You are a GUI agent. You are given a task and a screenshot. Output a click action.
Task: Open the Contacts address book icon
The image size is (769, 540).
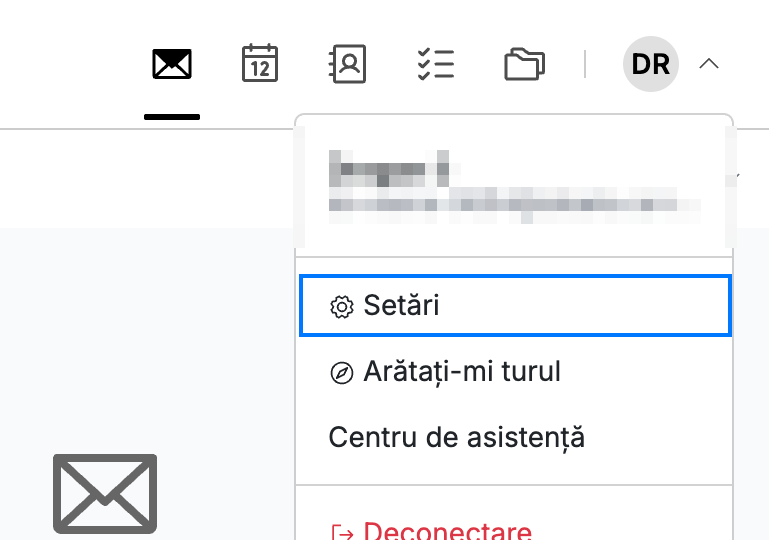[347, 64]
